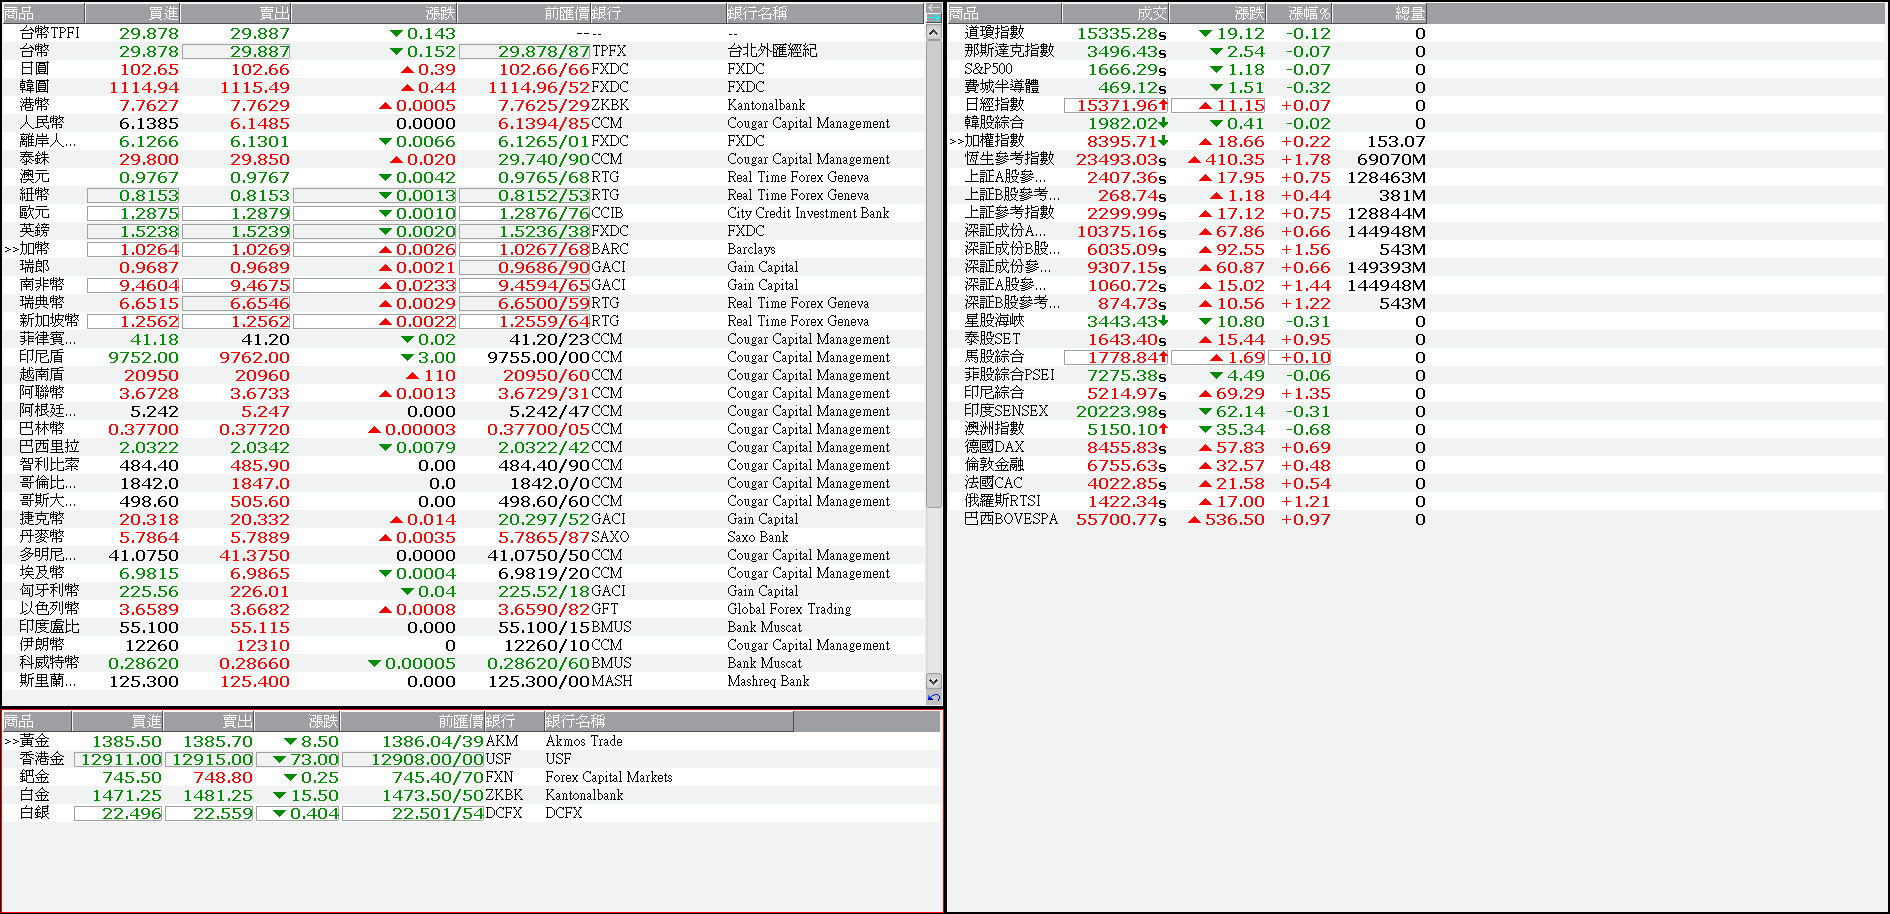
Task: Select the 黃金 gold row
Action: (471, 741)
